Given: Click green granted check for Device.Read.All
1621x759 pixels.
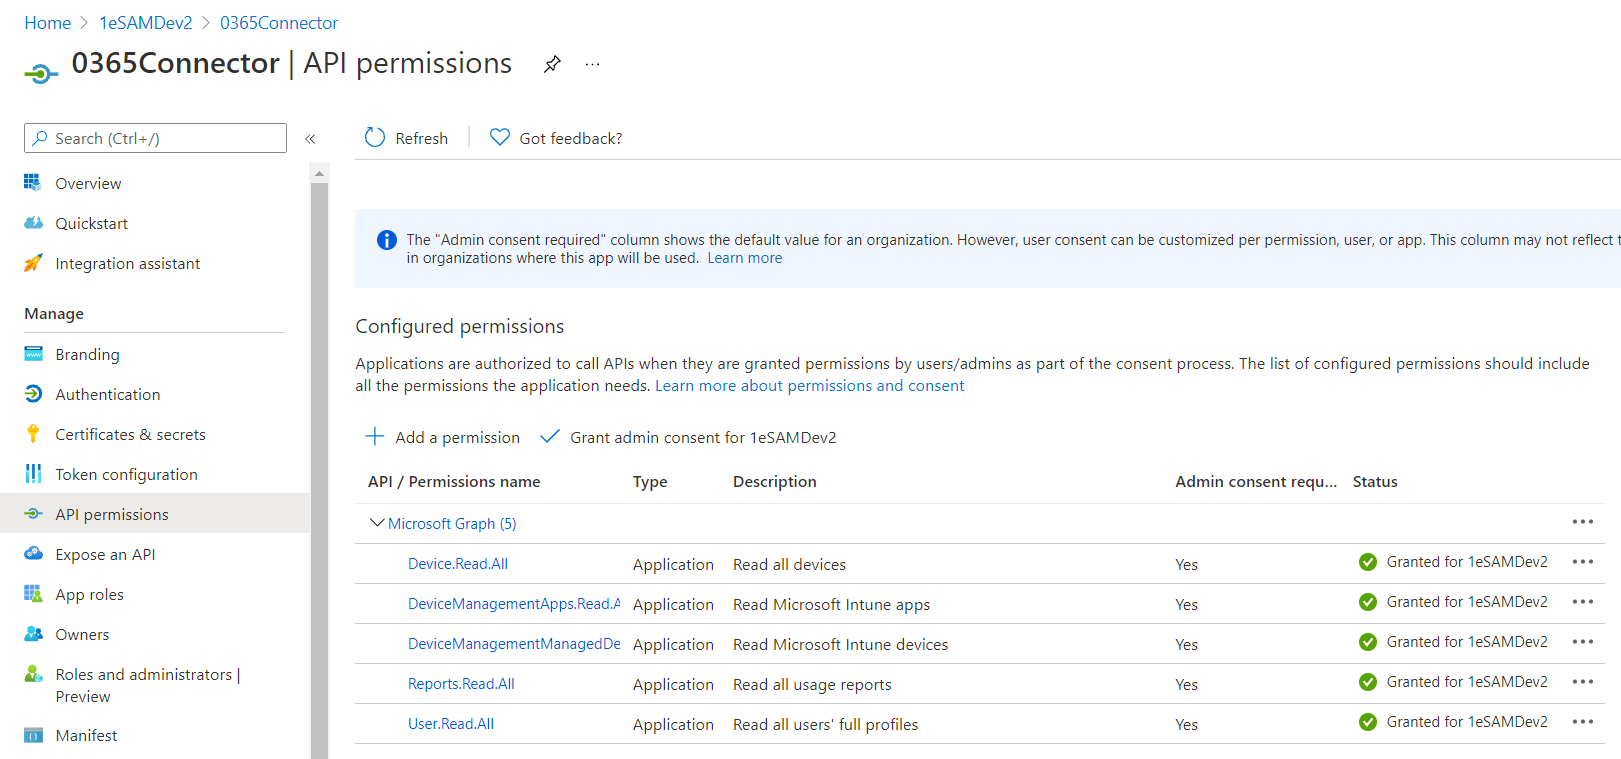Looking at the screenshot, I should (x=1368, y=562).
